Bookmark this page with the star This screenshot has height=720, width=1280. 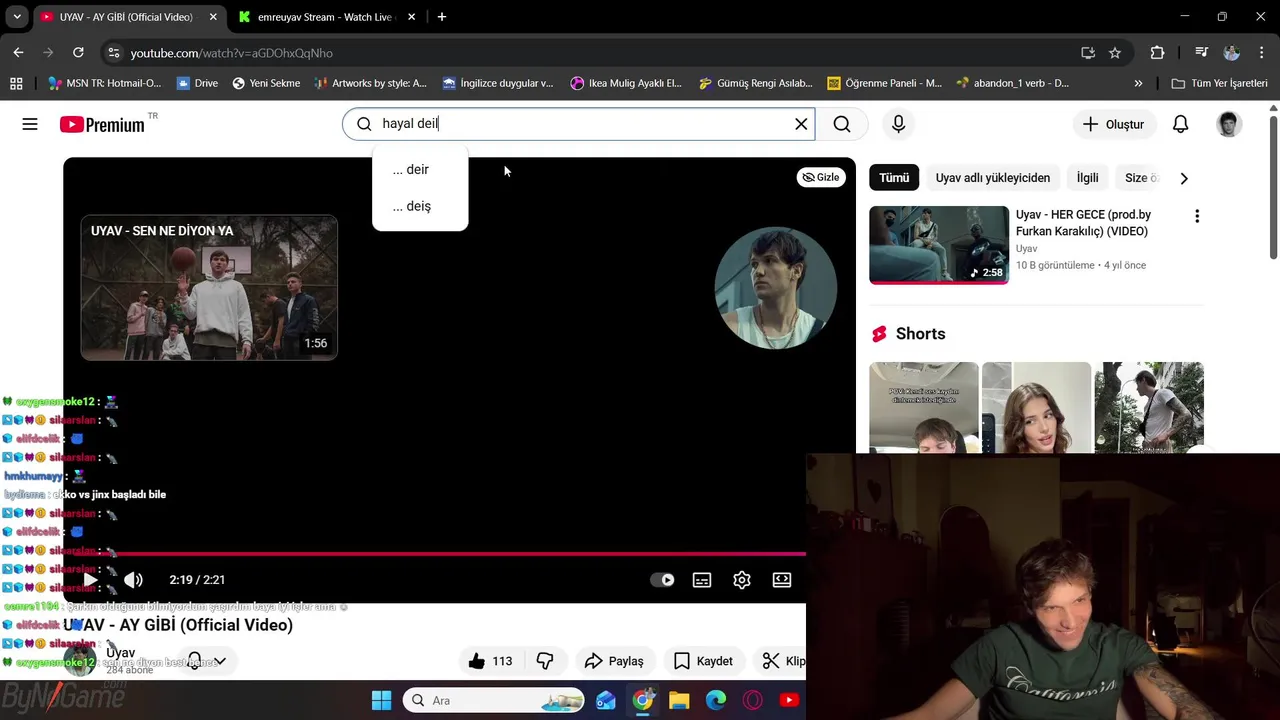click(1115, 53)
